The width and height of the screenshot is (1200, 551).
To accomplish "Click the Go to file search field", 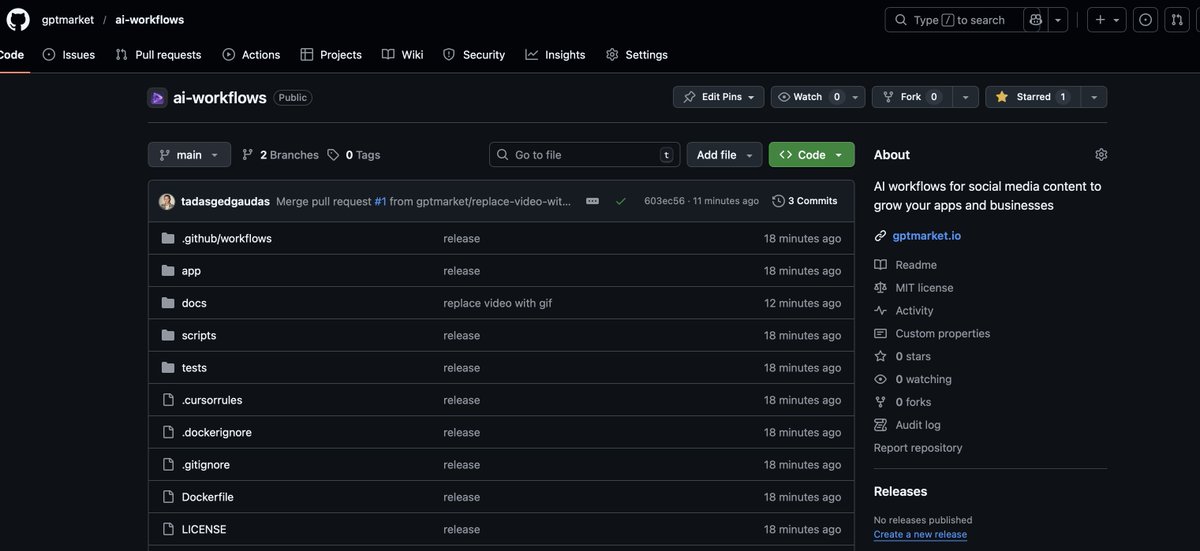I will pyautogui.click(x=585, y=155).
